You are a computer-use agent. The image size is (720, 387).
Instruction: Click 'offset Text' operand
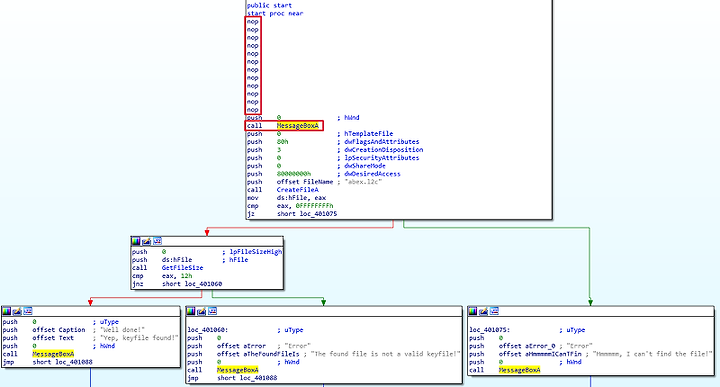(x=53, y=338)
